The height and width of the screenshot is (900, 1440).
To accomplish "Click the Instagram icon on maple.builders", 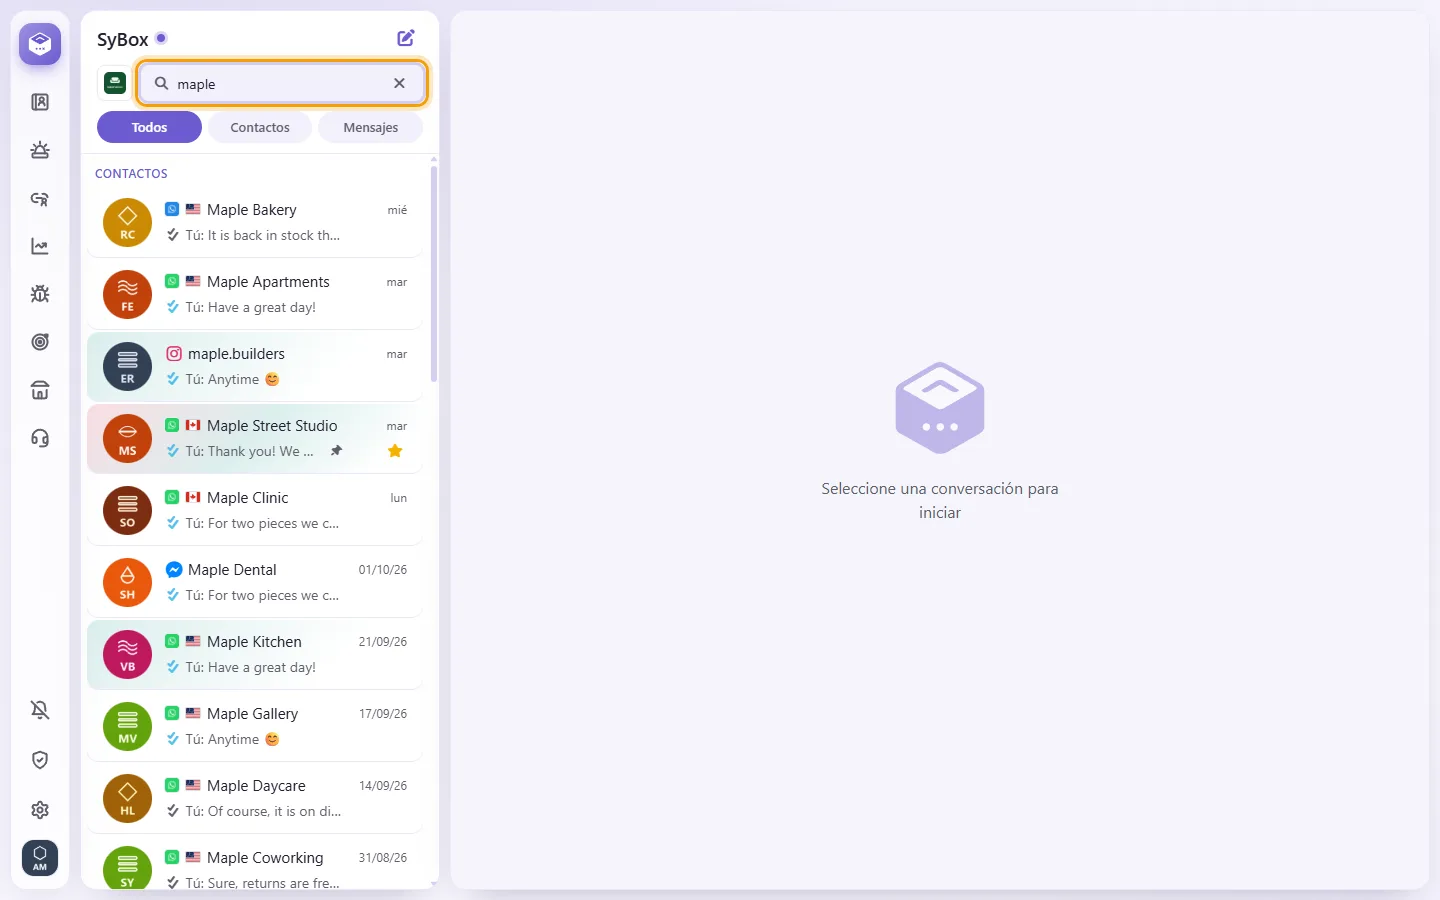I will tap(174, 353).
